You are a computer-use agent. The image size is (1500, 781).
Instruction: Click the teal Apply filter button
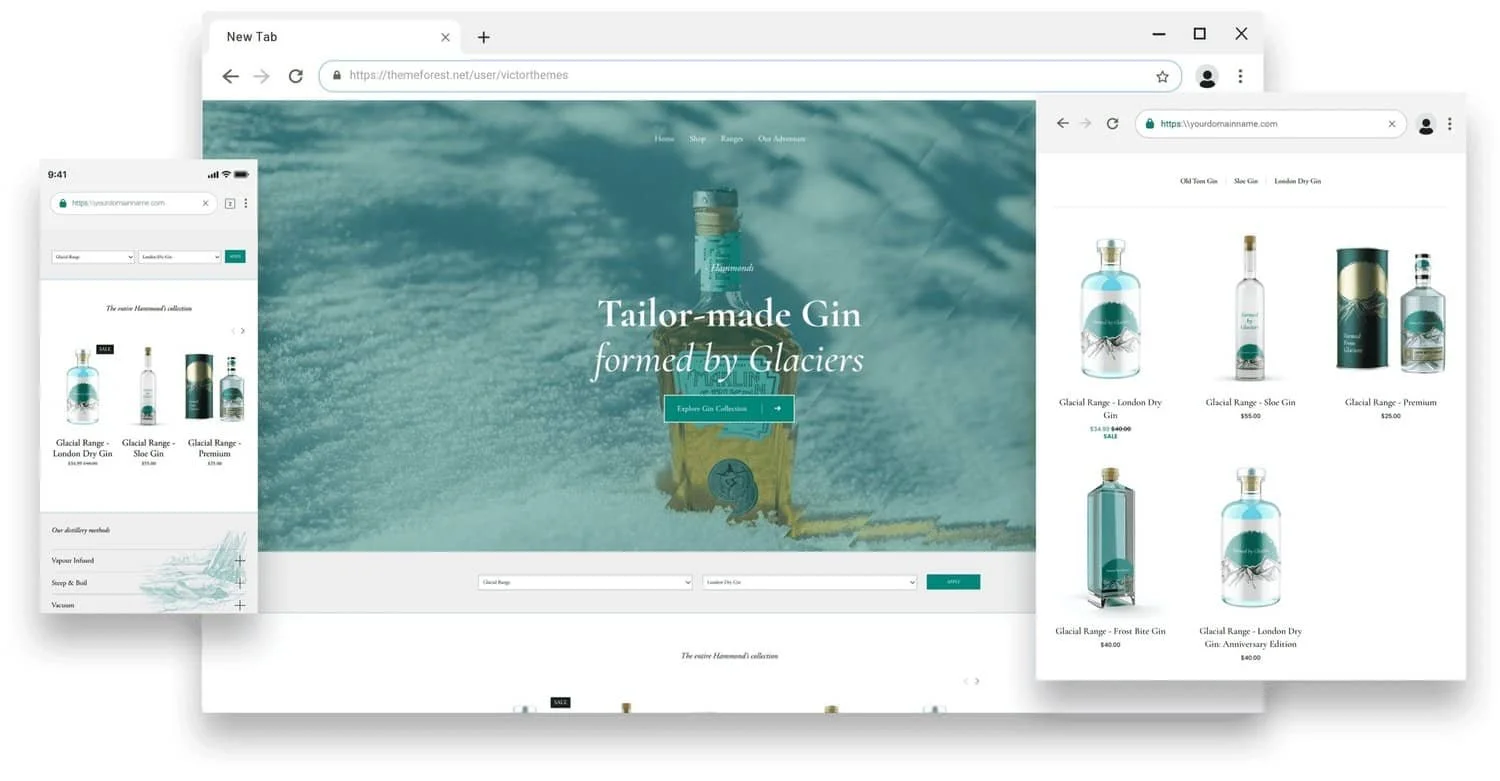[953, 581]
